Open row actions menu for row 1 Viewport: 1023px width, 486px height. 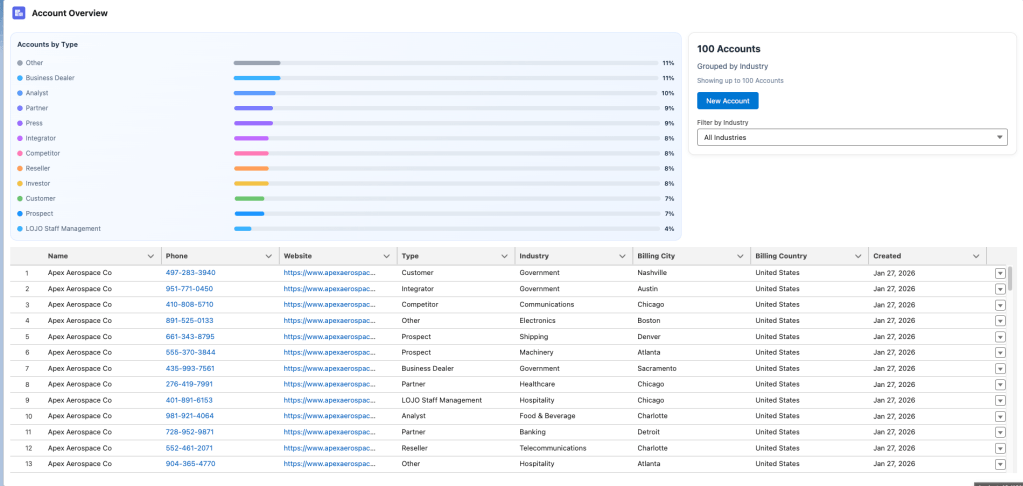pos(1000,273)
